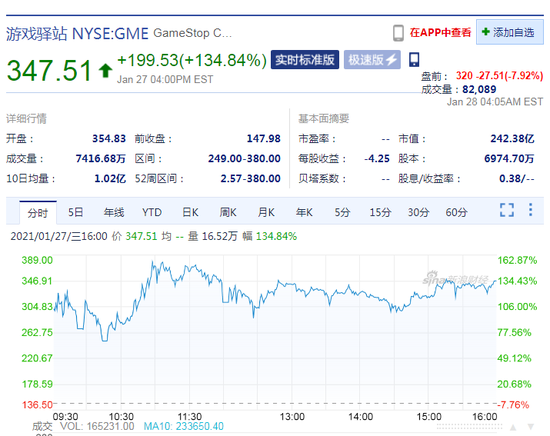This screenshot has height=436, width=550.
Task: Click the 详细行情 section heading
Action: (26, 119)
